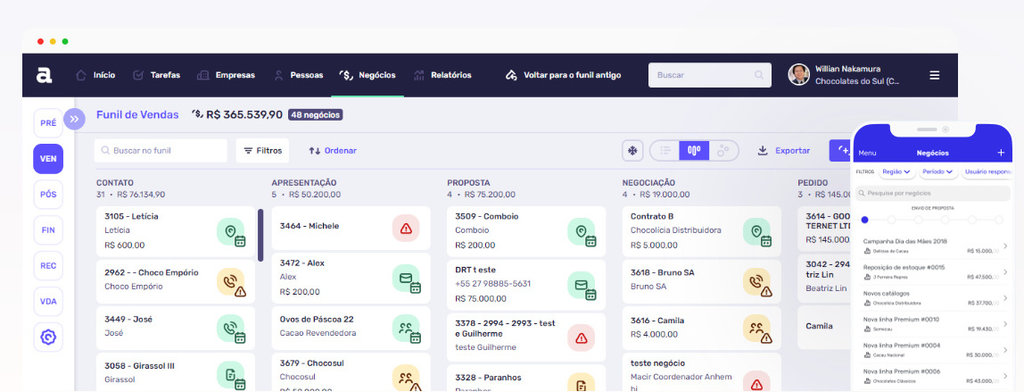
Task: Click Voltar para o funil antigo
Action: click(564, 75)
